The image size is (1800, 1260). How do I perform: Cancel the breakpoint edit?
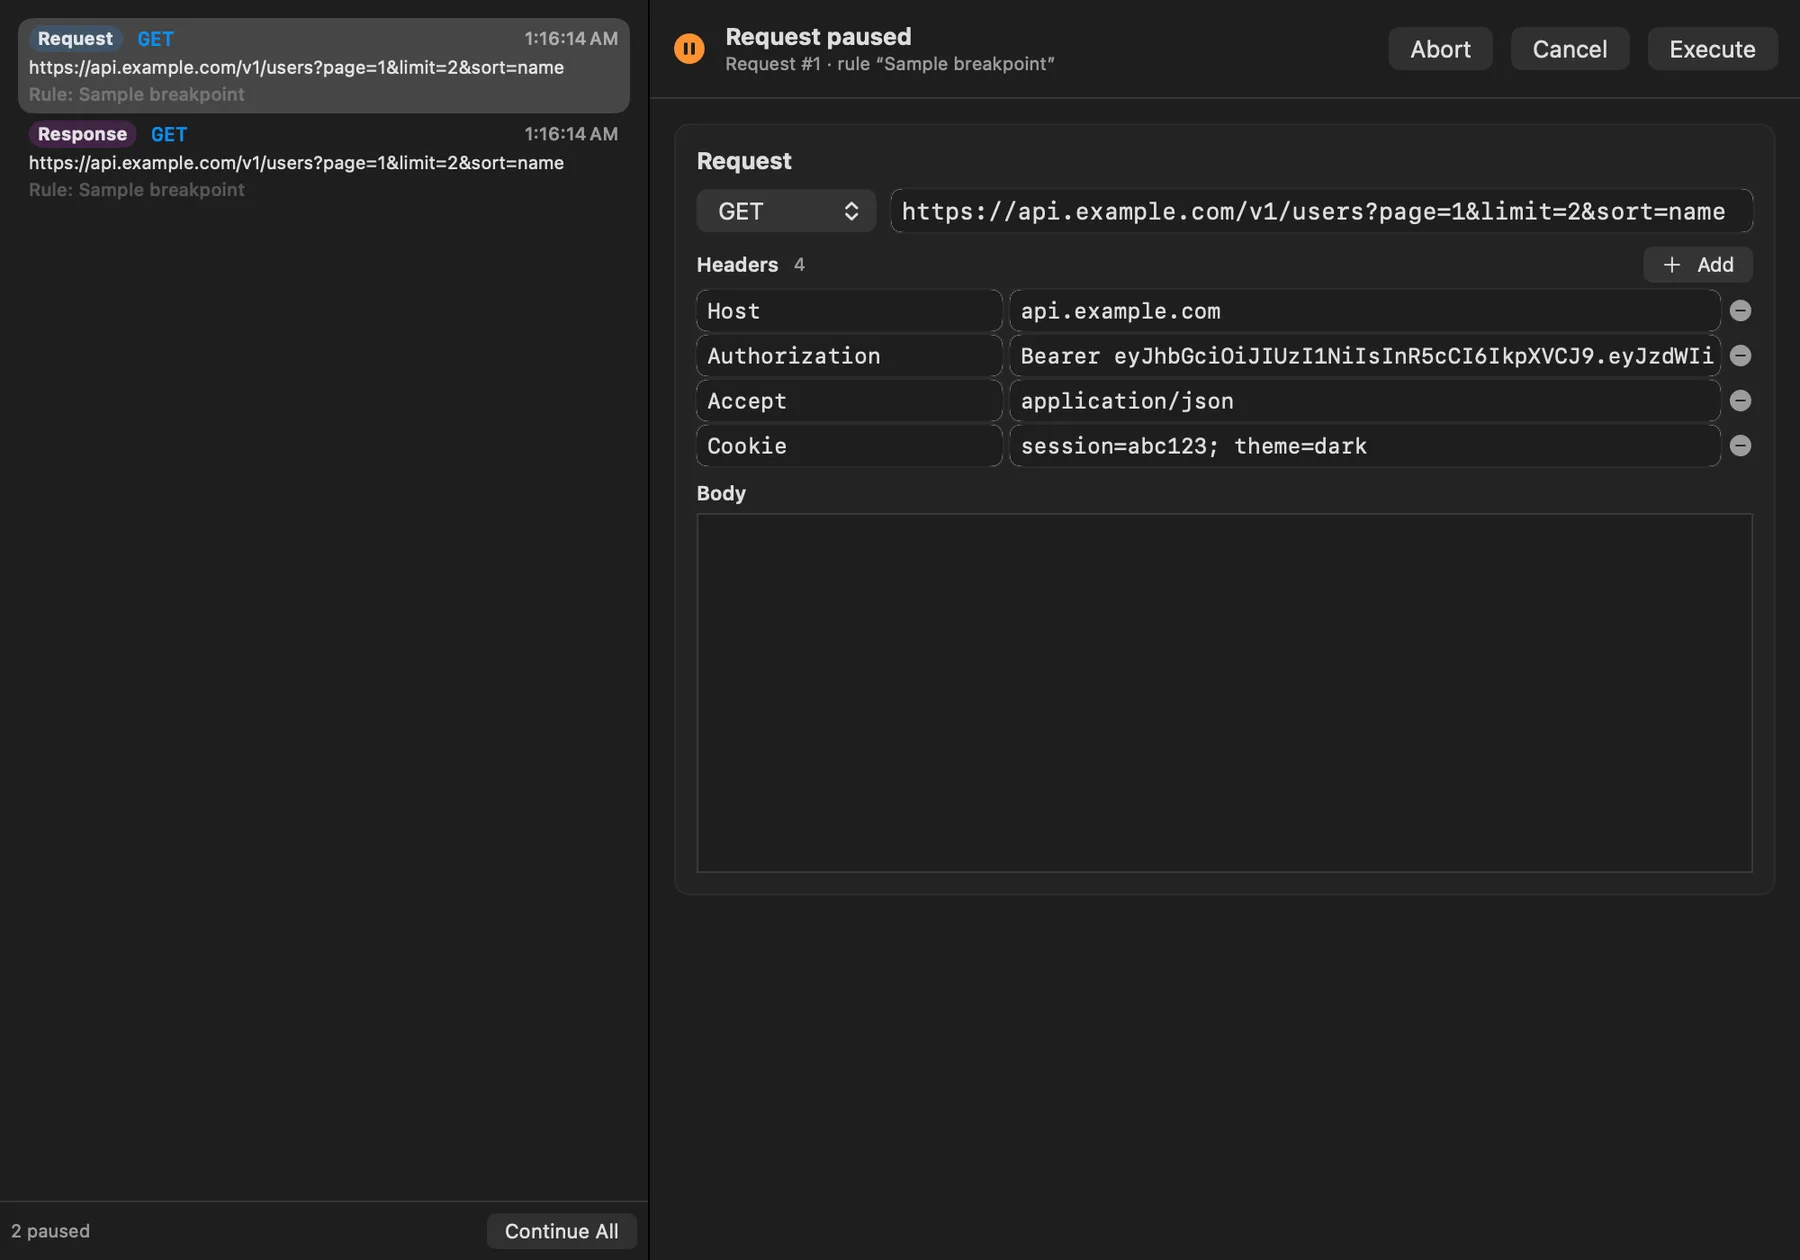click(x=1569, y=49)
